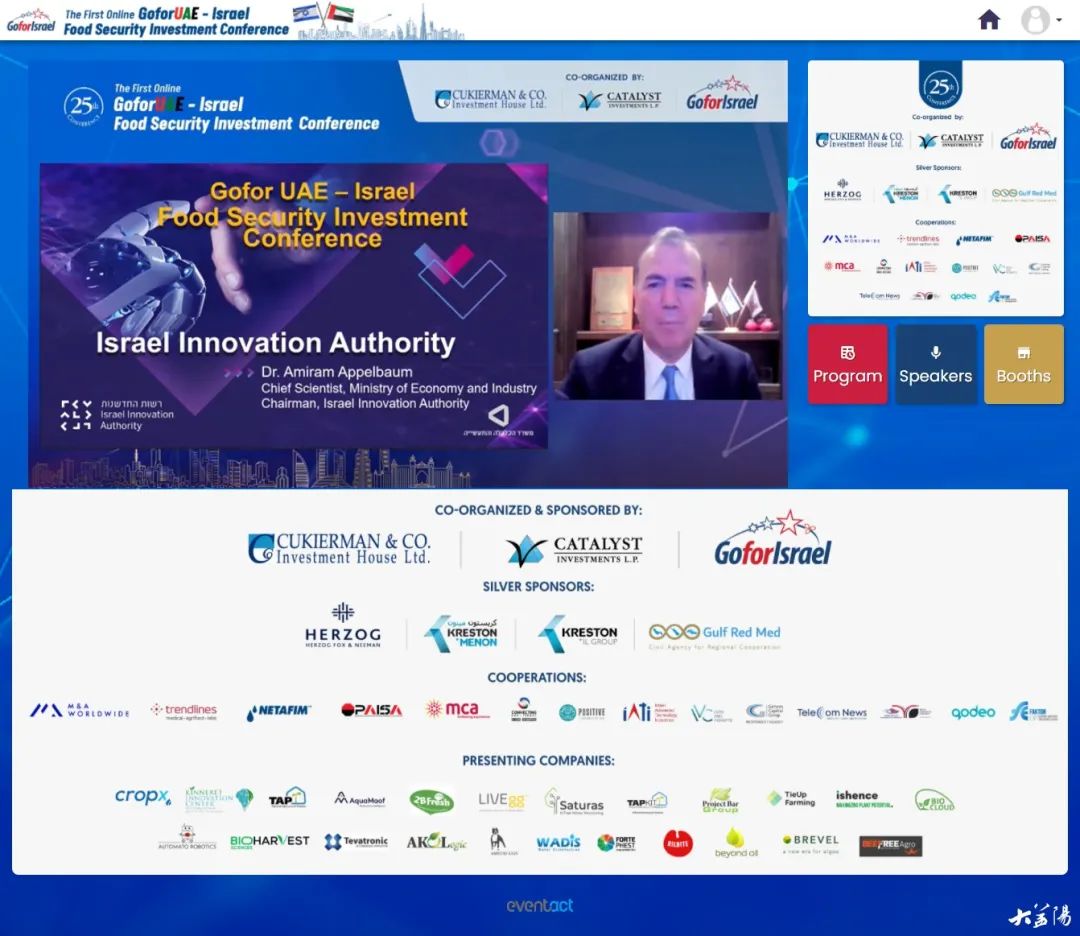Image resolution: width=1080 pixels, height=936 pixels.
Task: Click Cukierman logo in the video banner
Action: point(490,99)
